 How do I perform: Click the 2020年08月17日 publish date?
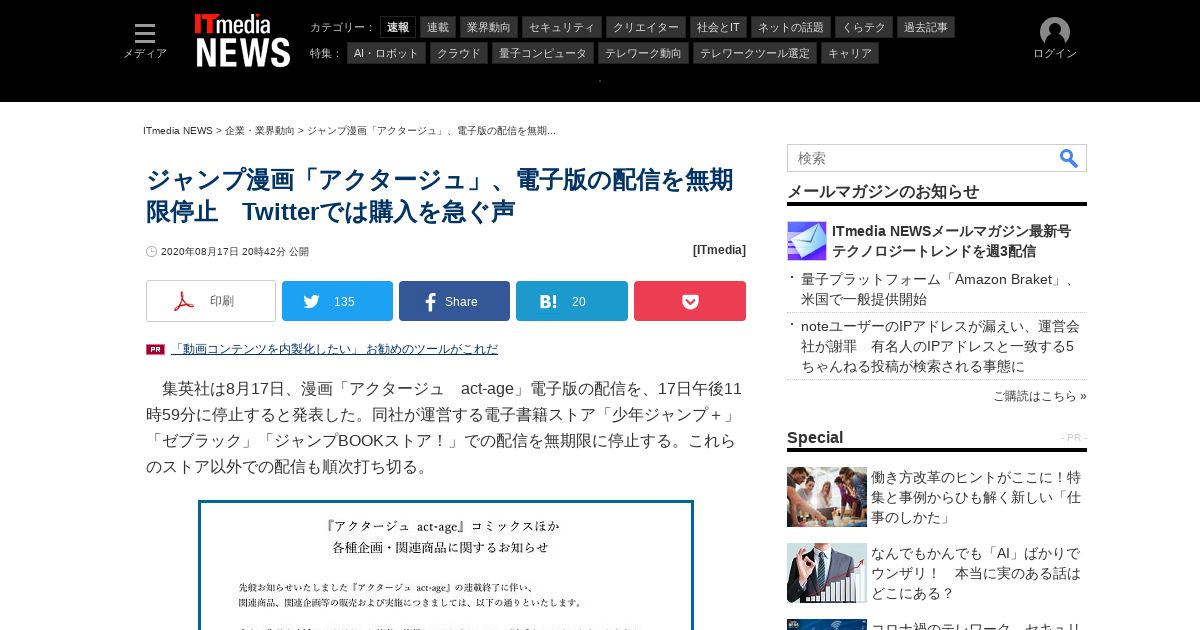(x=235, y=252)
